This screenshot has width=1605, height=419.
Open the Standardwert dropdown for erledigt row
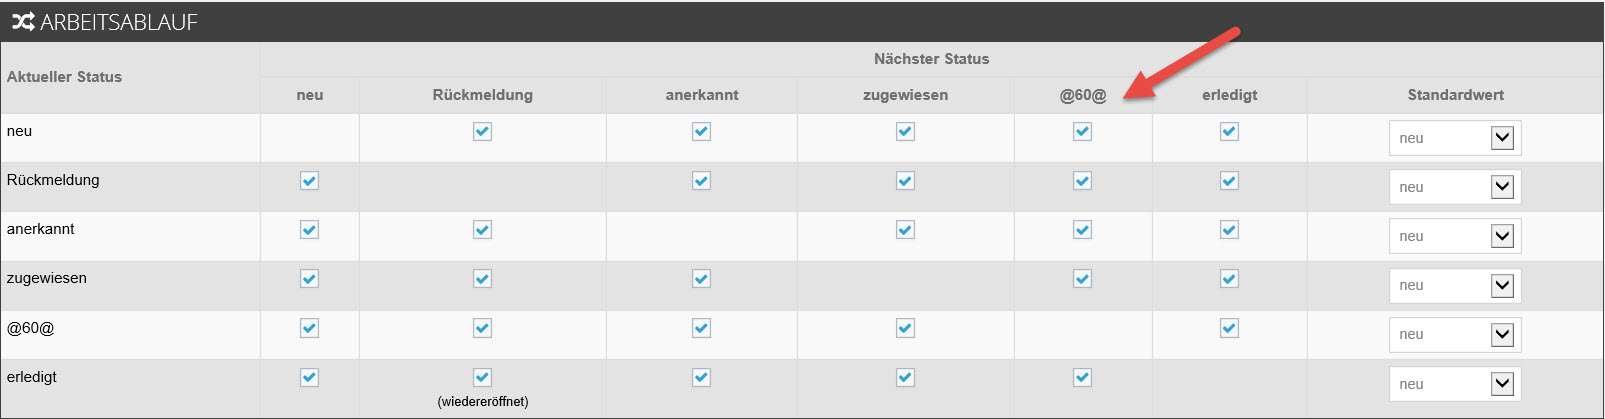pos(1455,384)
